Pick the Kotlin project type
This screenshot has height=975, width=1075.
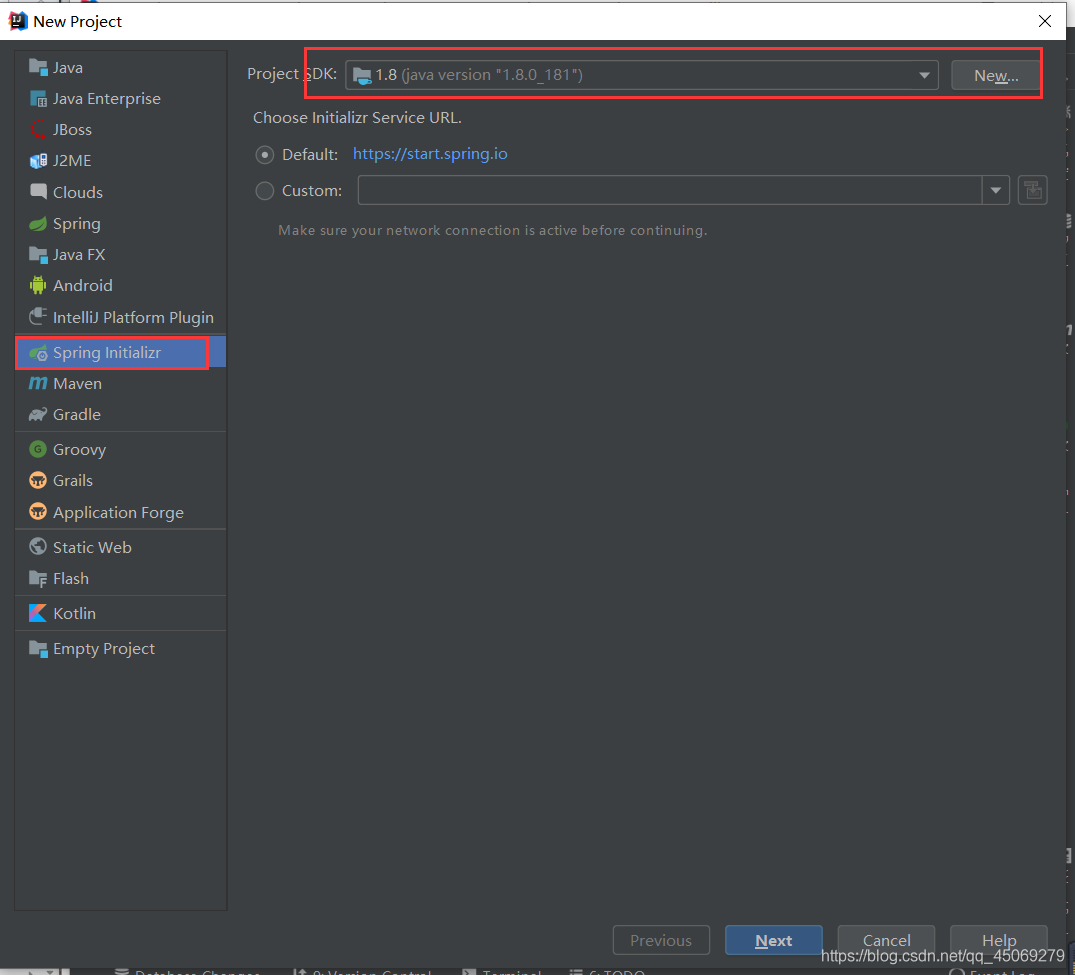coord(121,613)
